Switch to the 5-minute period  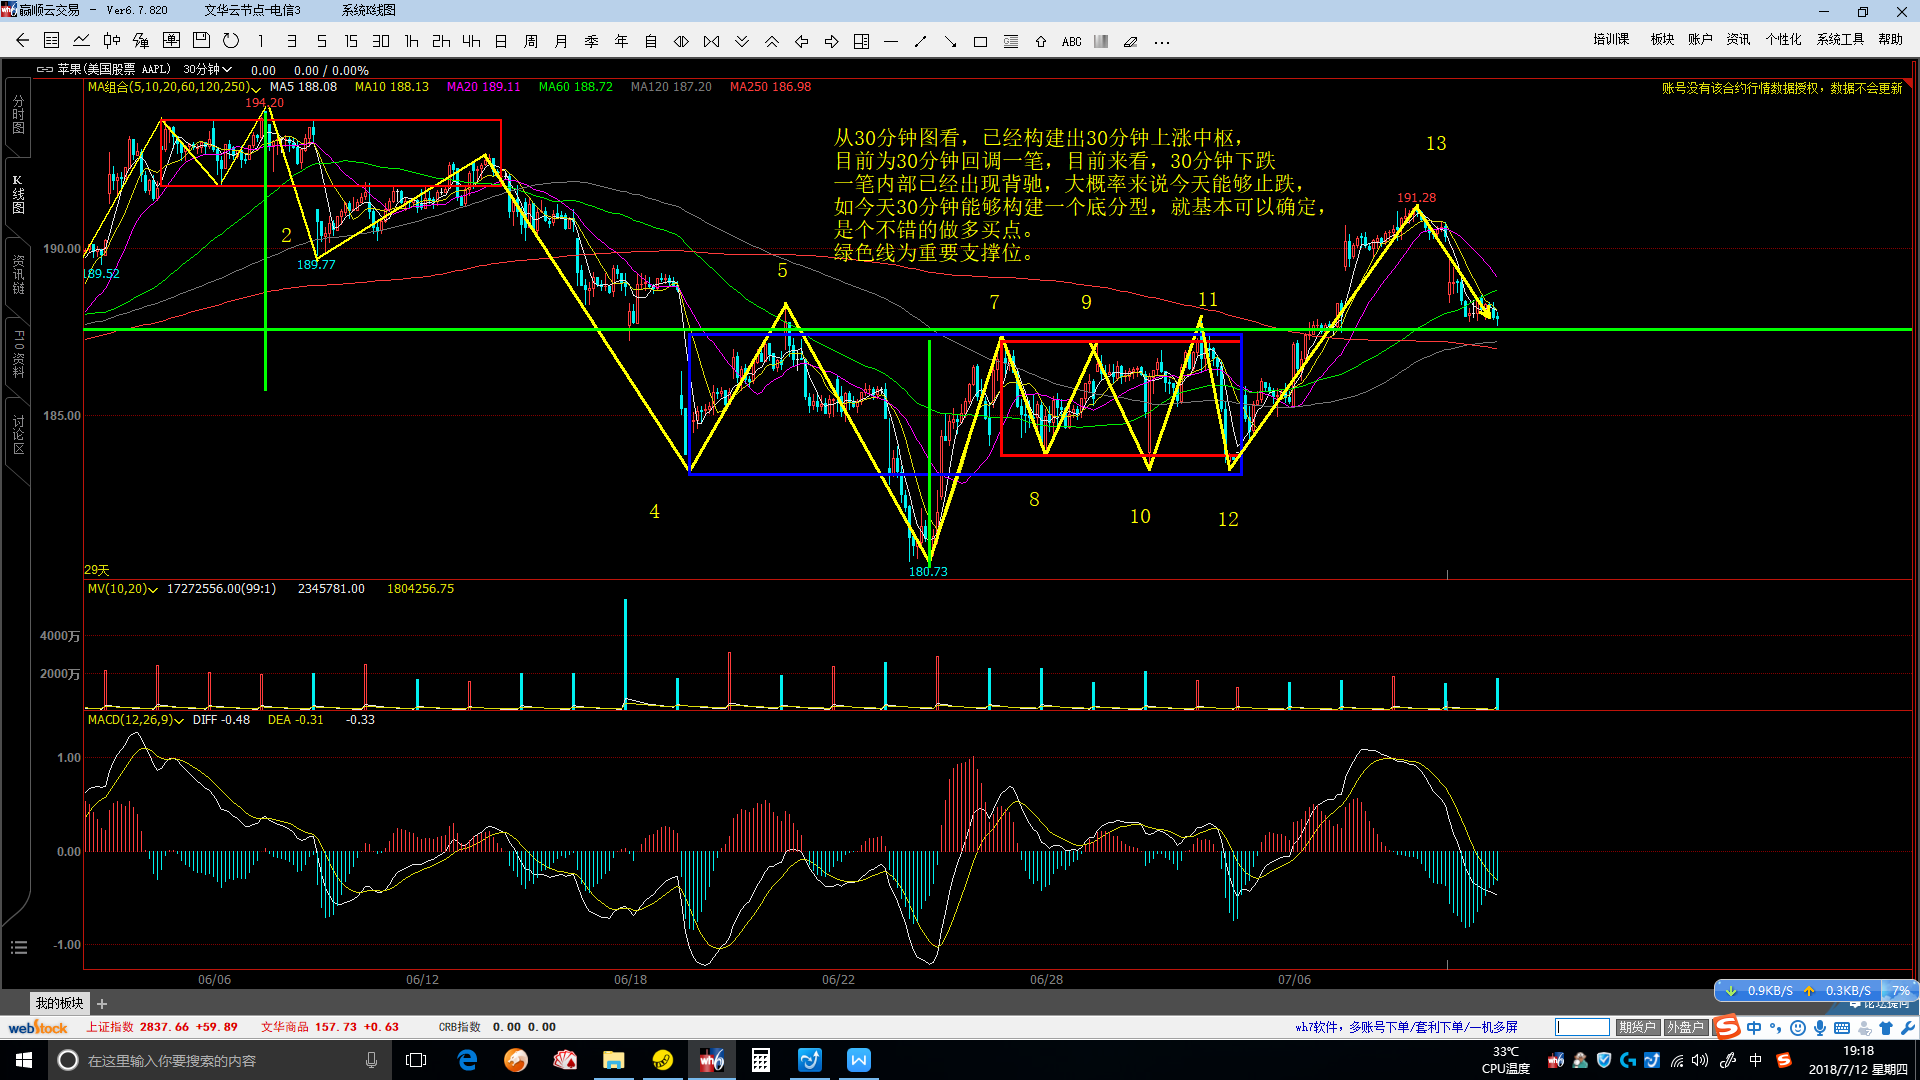[321, 41]
